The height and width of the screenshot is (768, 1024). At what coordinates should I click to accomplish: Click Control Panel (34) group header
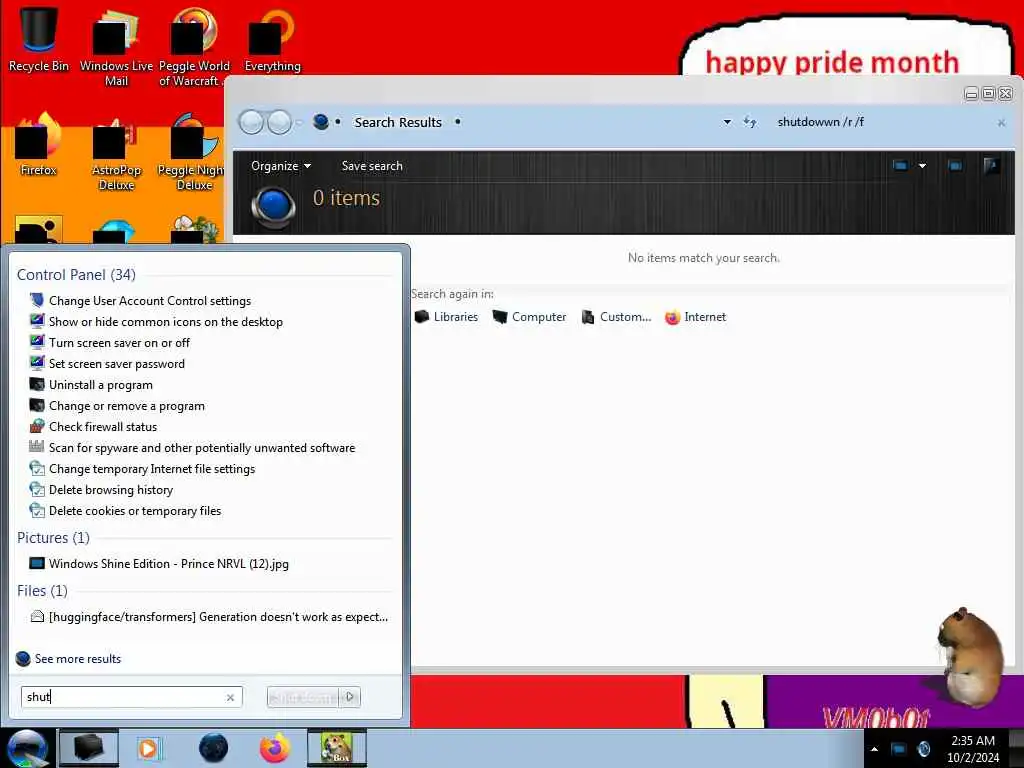76,274
